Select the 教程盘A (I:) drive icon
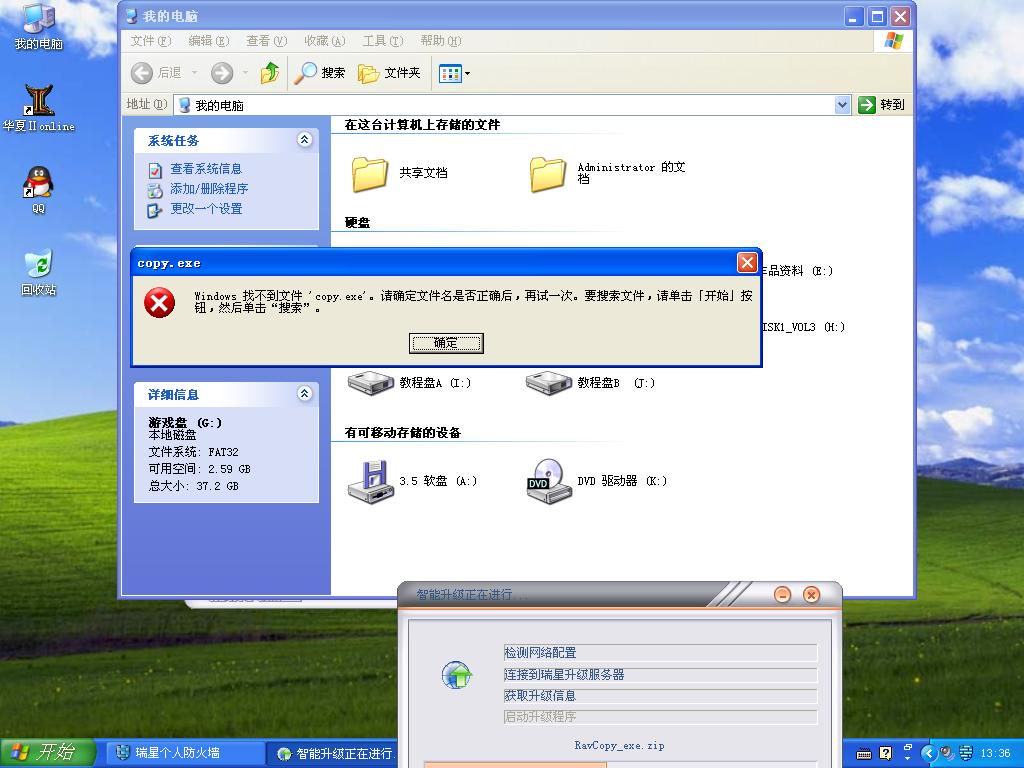 coord(370,384)
